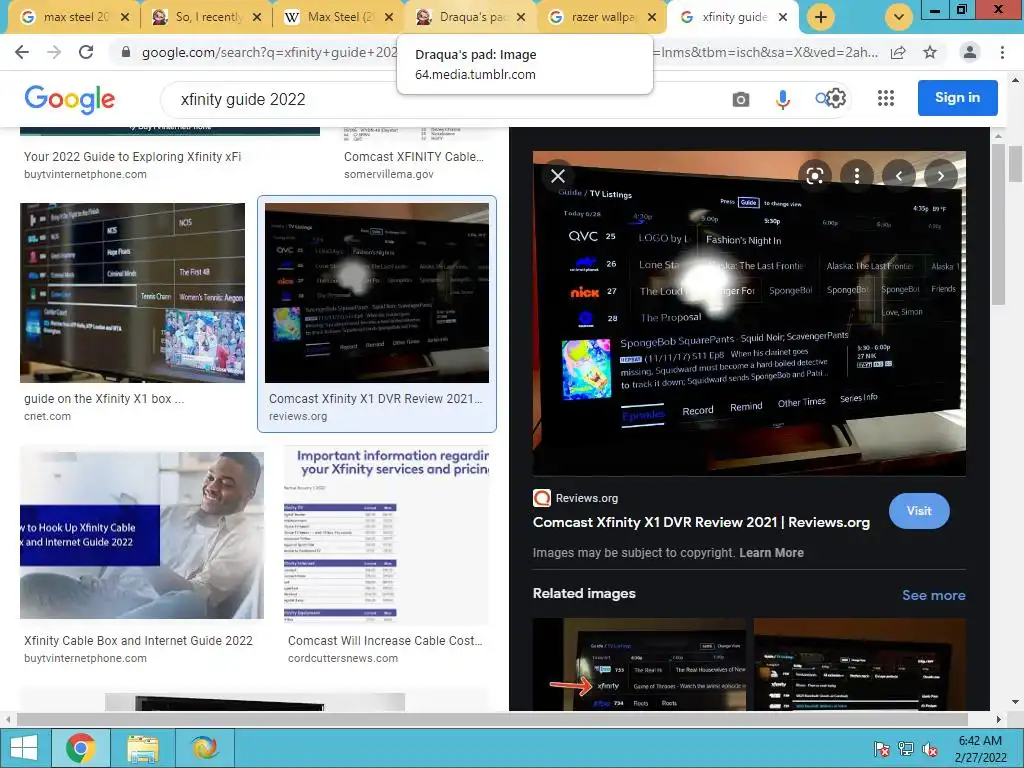This screenshot has height=768, width=1024.
Task: Click the Action Center flag tray icon
Action: 882,749
